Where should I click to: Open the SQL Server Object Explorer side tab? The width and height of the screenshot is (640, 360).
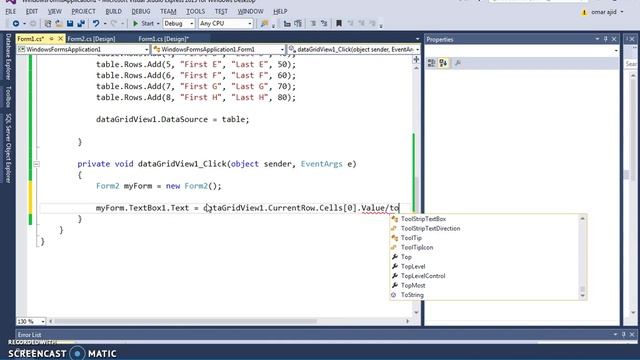[8, 148]
